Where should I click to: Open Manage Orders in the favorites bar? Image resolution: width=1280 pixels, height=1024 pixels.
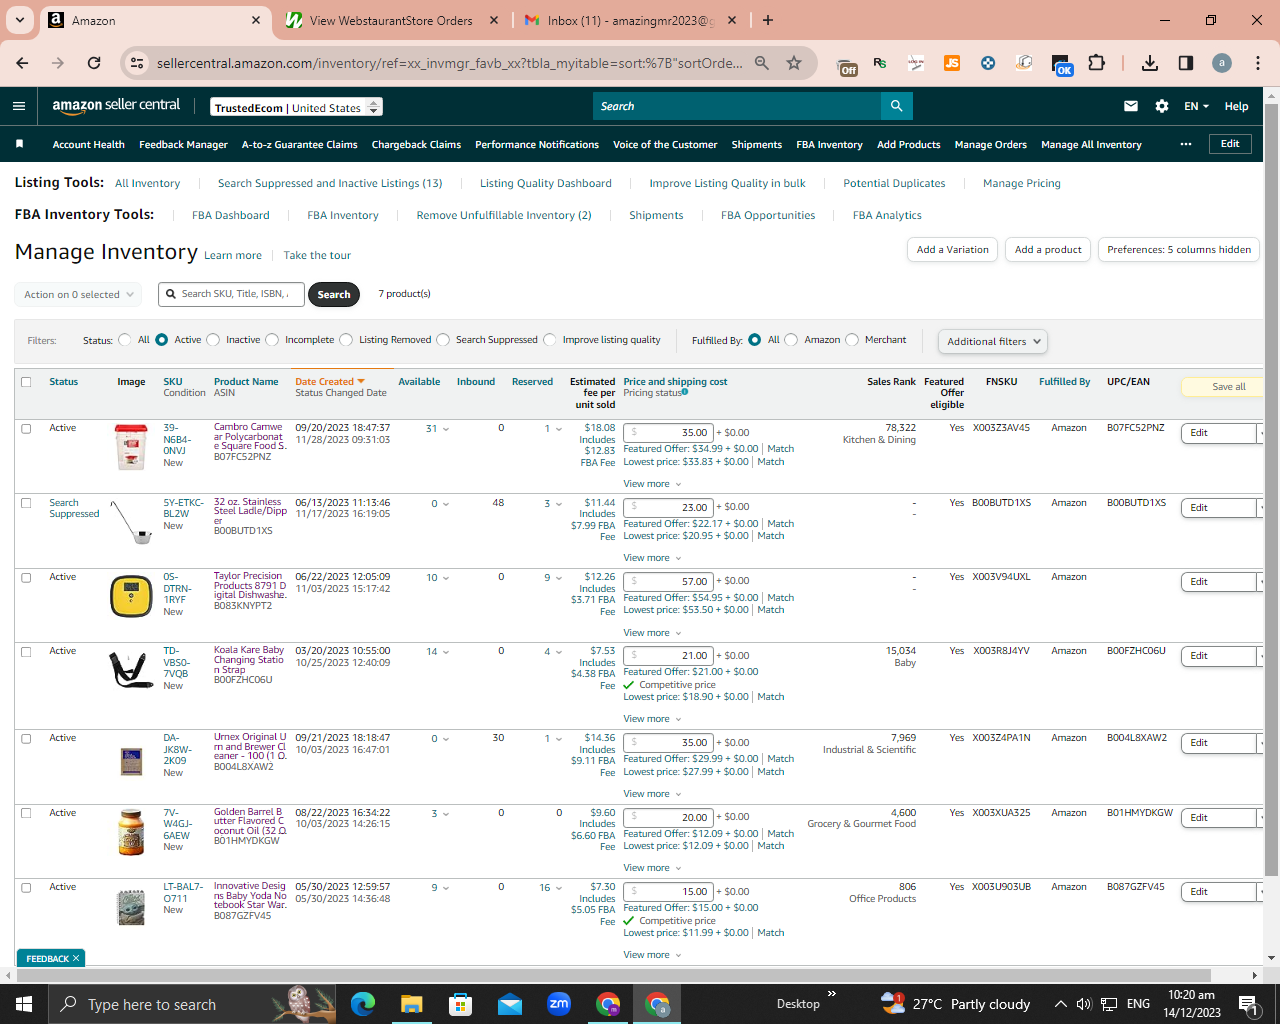coord(990,144)
